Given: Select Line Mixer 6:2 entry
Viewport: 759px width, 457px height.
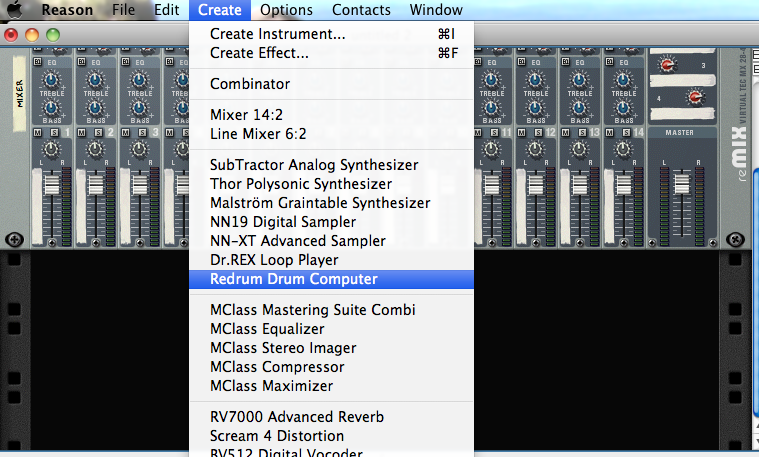Looking at the screenshot, I should click(x=332, y=134).
